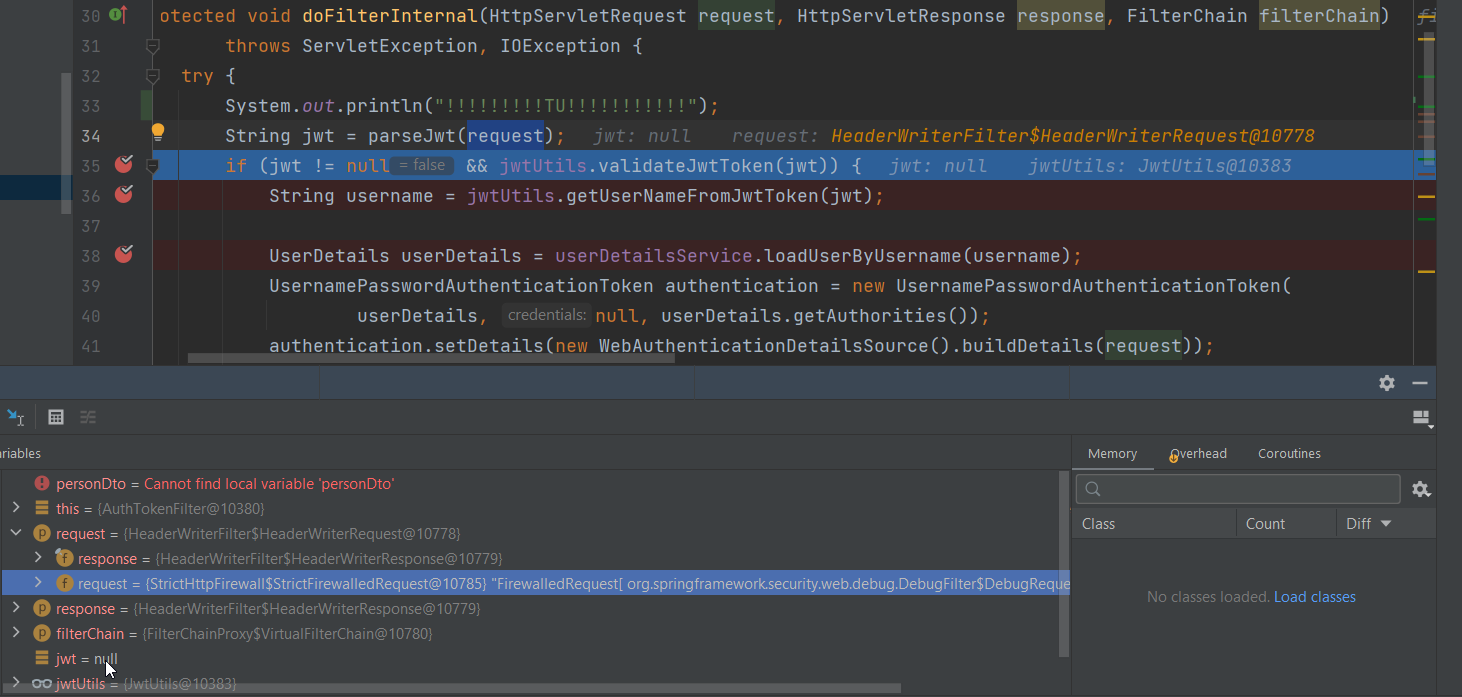The height and width of the screenshot is (697, 1462).
Task: Click 'WebAuthenticationDetailsSource' on line 41
Action: (763, 346)
